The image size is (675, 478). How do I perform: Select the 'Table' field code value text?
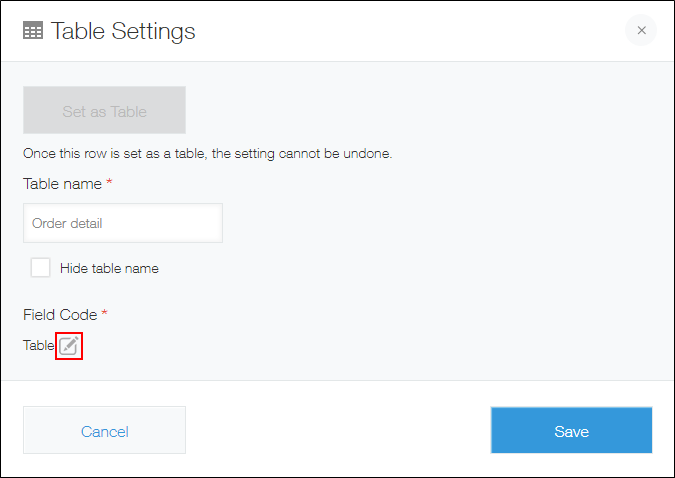pos(38,346)
